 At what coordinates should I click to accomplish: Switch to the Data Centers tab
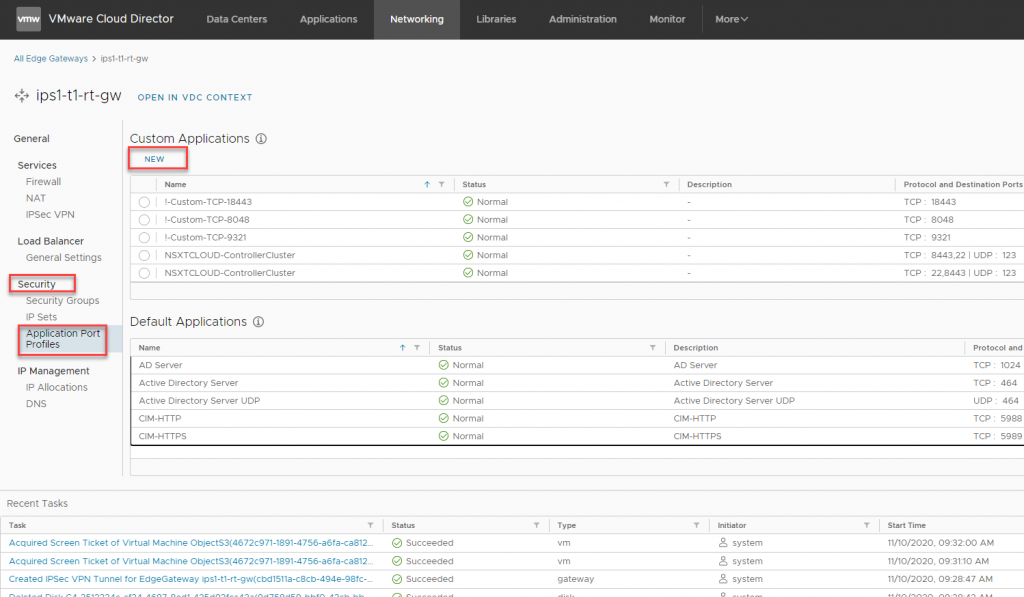[x=239, y=19]
